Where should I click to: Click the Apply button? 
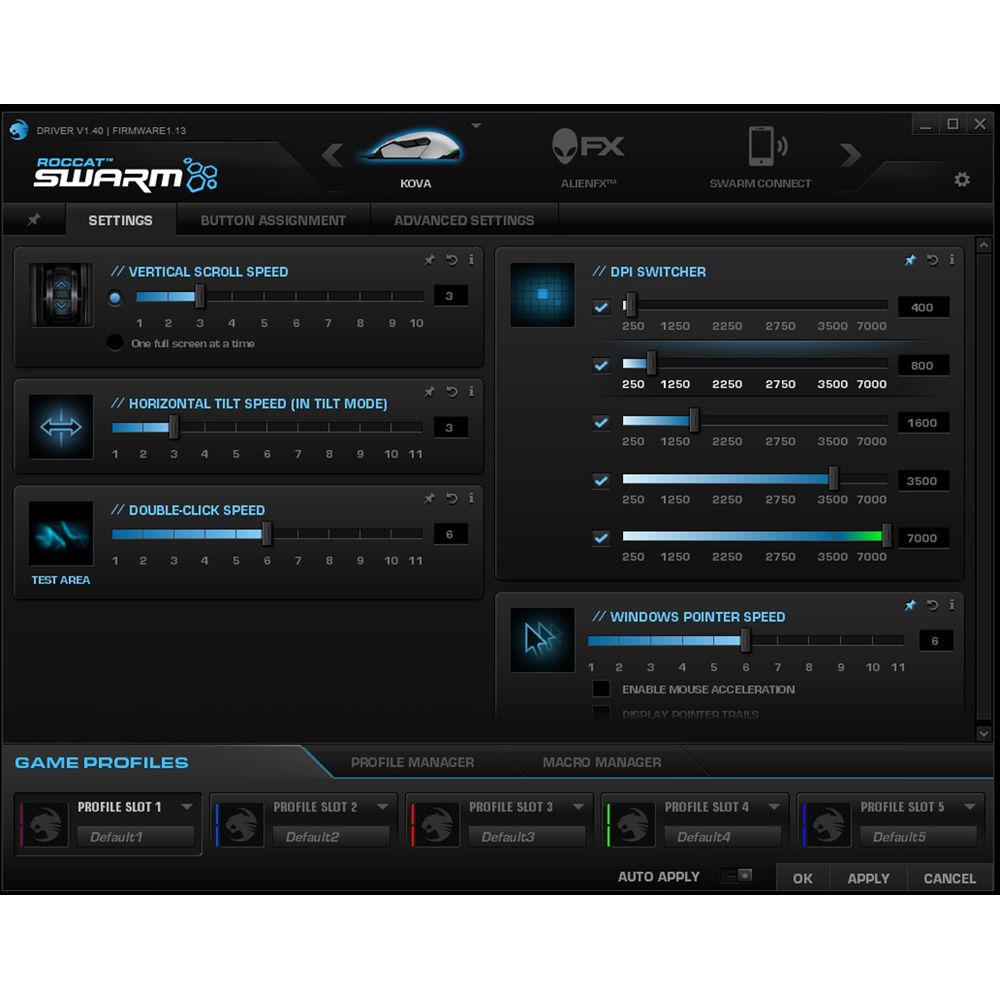tap(868, 878)
